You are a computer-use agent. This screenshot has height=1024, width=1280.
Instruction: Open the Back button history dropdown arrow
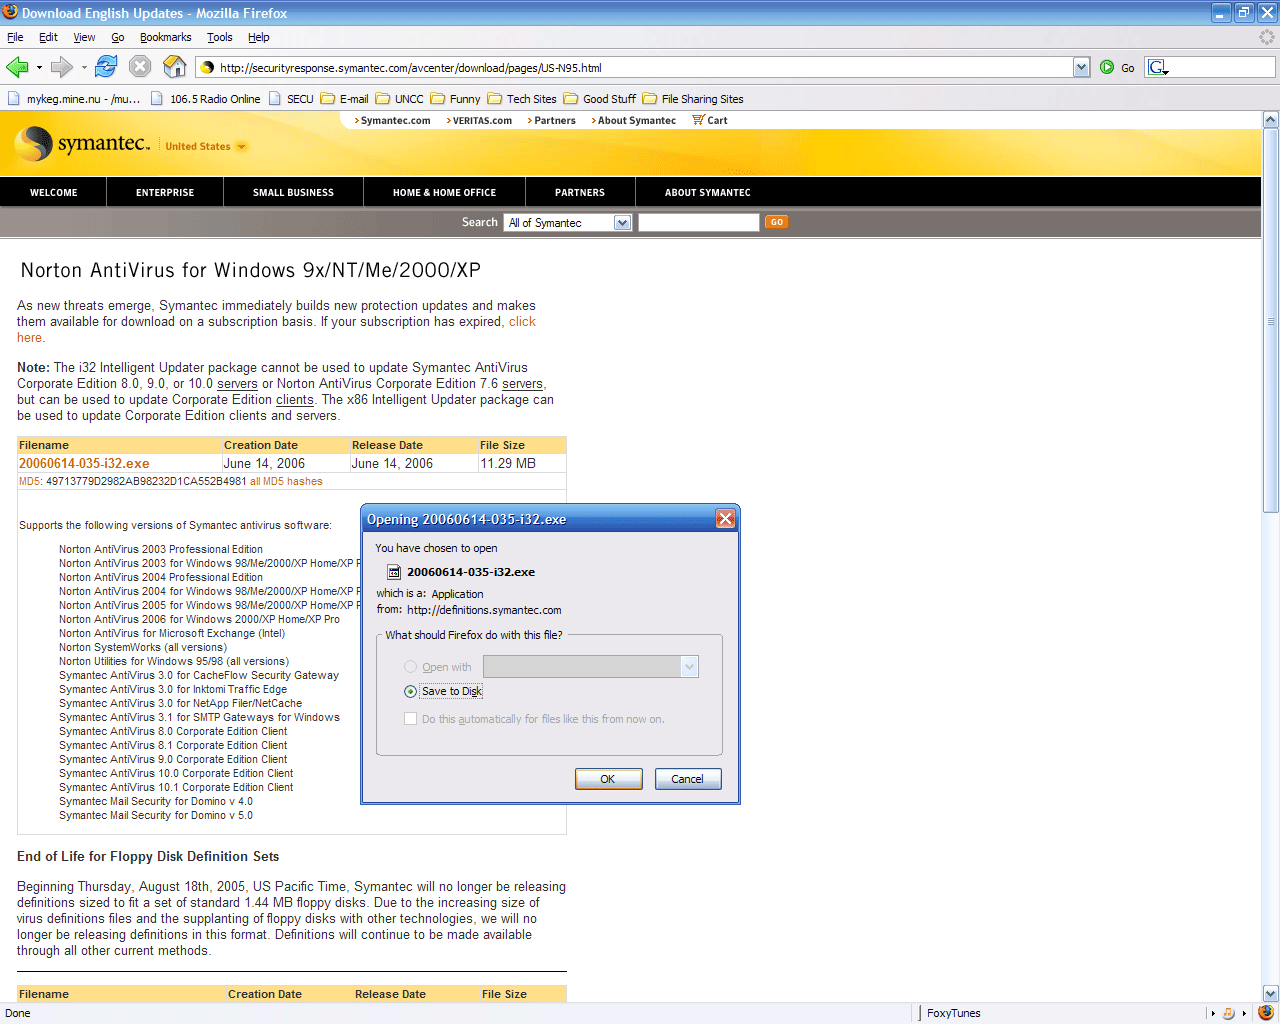click(39, 68)
